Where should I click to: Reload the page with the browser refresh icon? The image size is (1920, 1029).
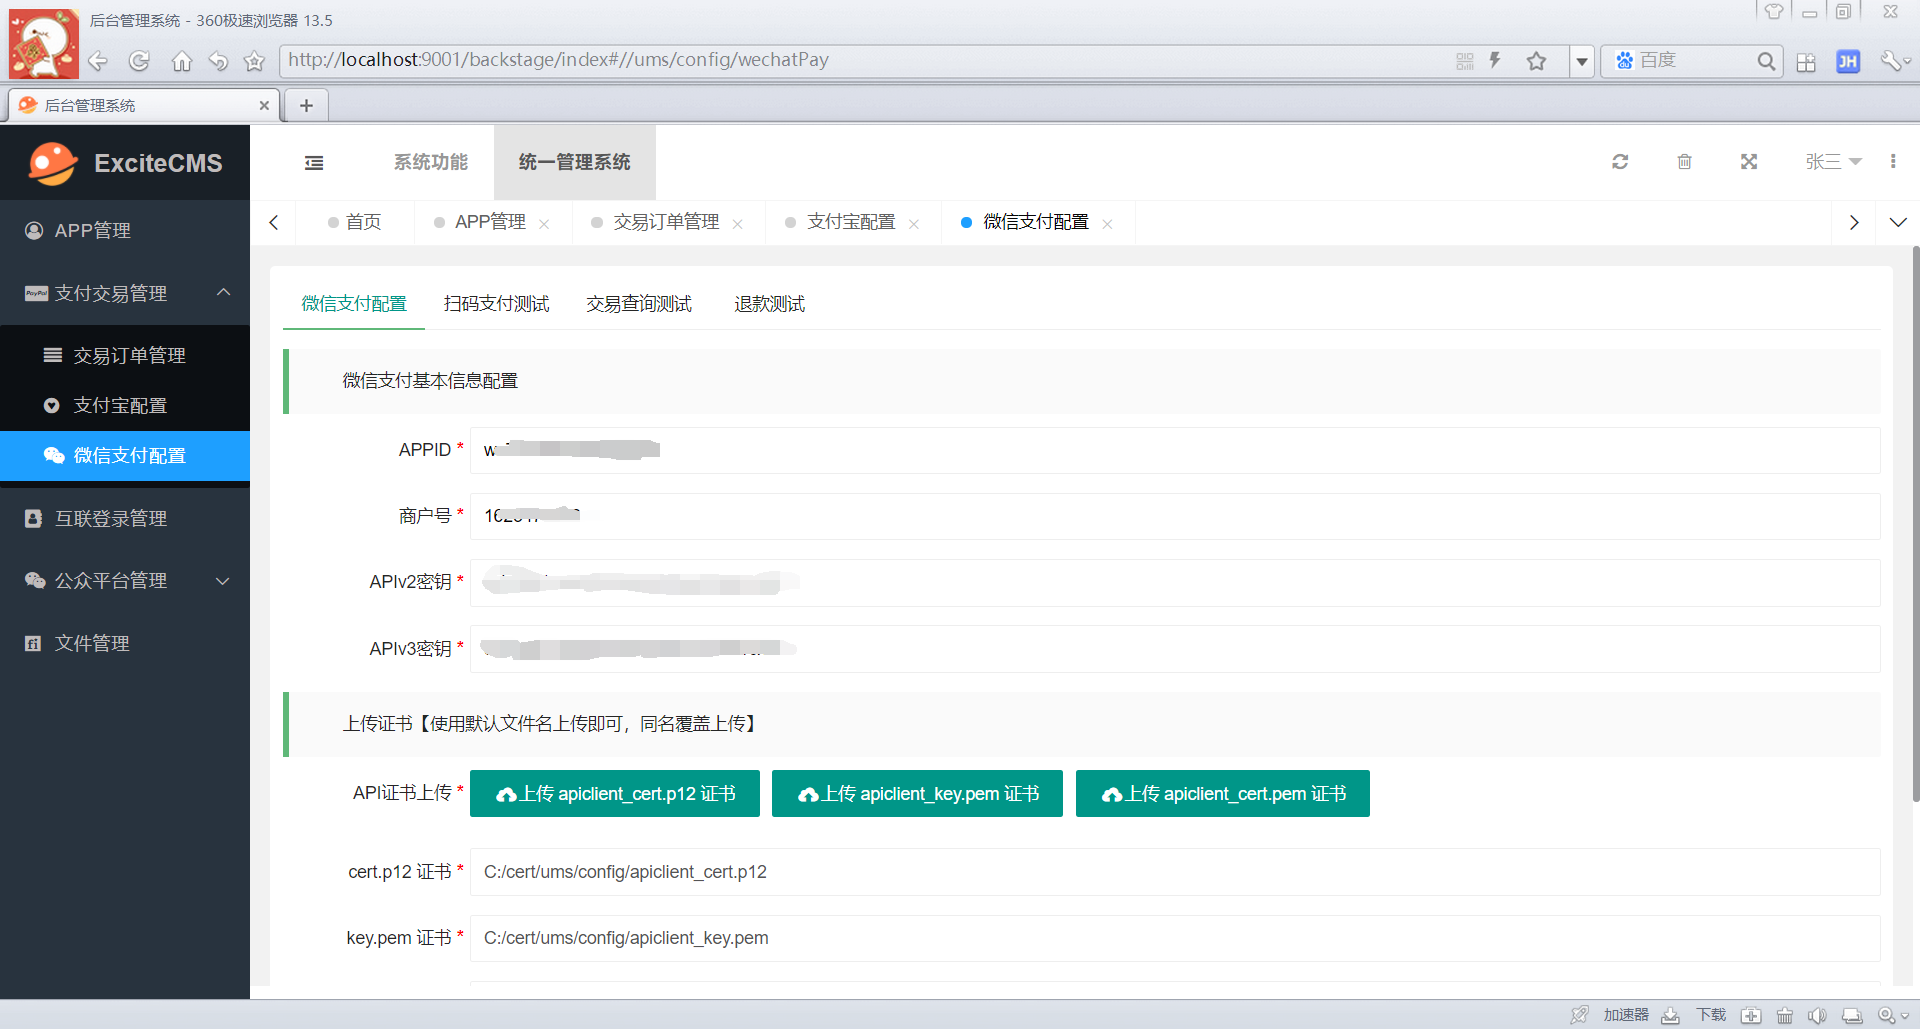pos(140,61)
